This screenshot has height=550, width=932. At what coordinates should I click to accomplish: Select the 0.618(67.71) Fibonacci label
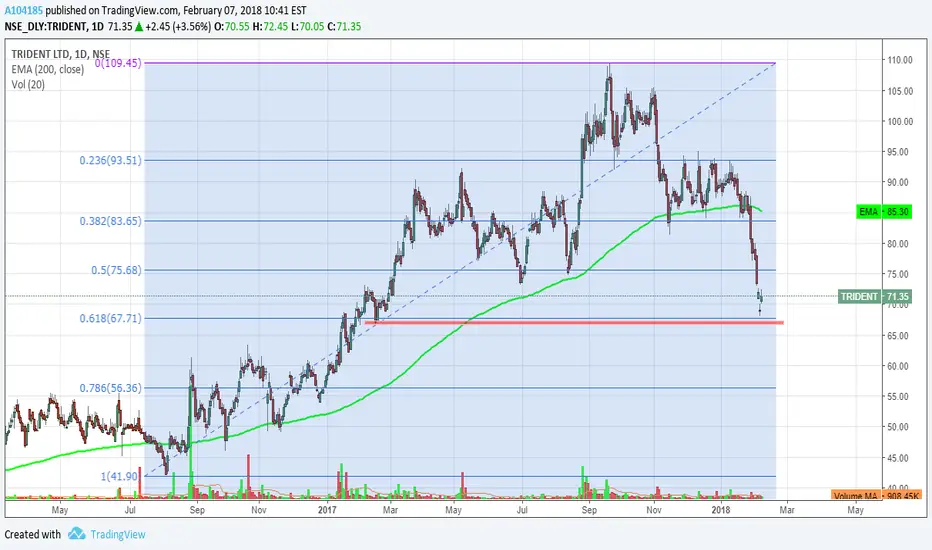click(111, 318)
